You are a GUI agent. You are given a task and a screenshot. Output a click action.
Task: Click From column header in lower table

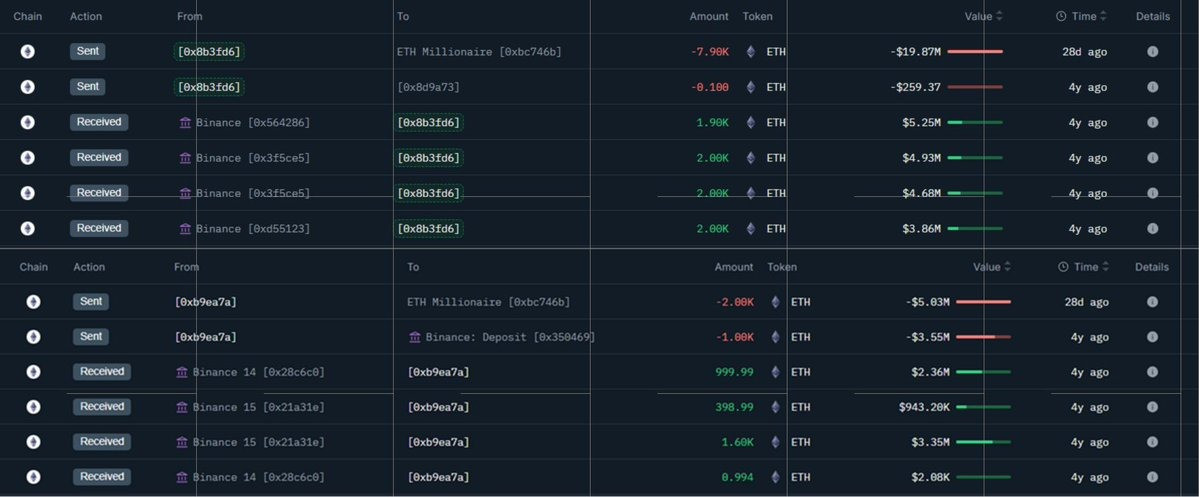(x=186, y=267)
